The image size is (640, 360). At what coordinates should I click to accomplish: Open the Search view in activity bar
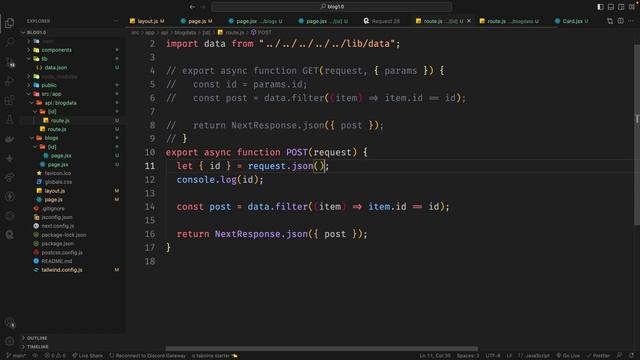pos(9,42)
